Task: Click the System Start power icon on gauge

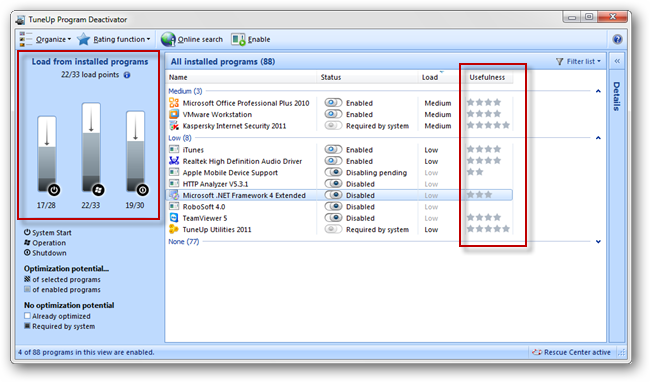Action: [x=54, y=190]
